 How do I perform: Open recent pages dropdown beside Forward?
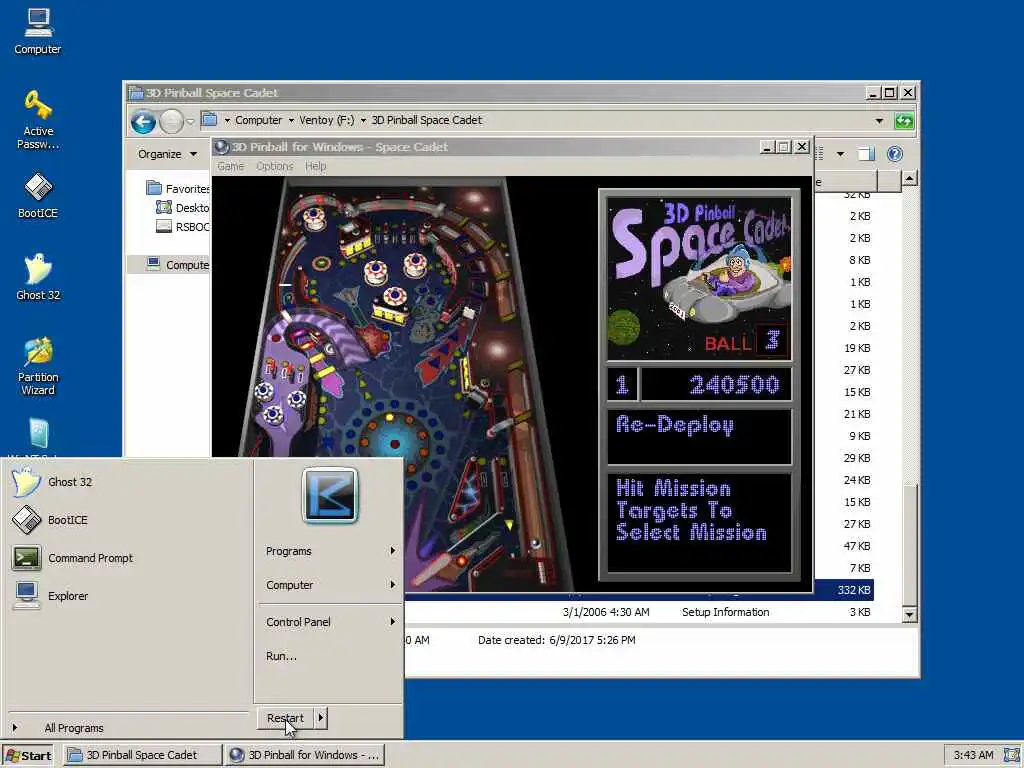190,121
